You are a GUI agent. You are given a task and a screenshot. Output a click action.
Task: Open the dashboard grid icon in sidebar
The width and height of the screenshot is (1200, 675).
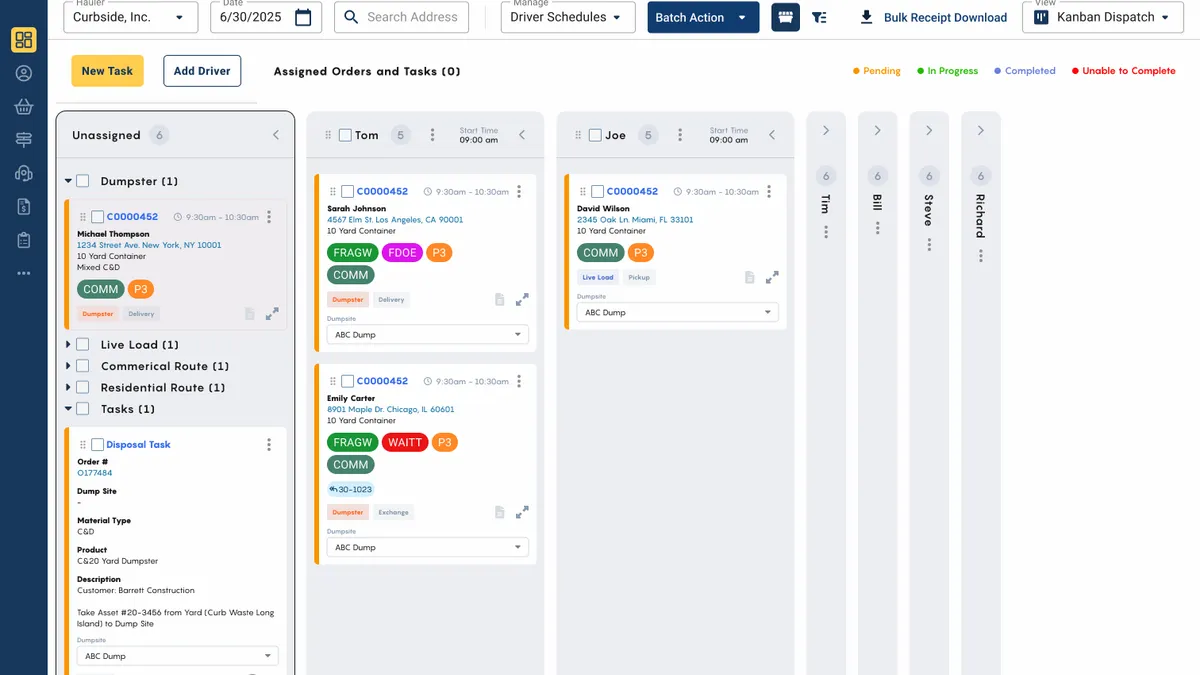click(24, 40)
